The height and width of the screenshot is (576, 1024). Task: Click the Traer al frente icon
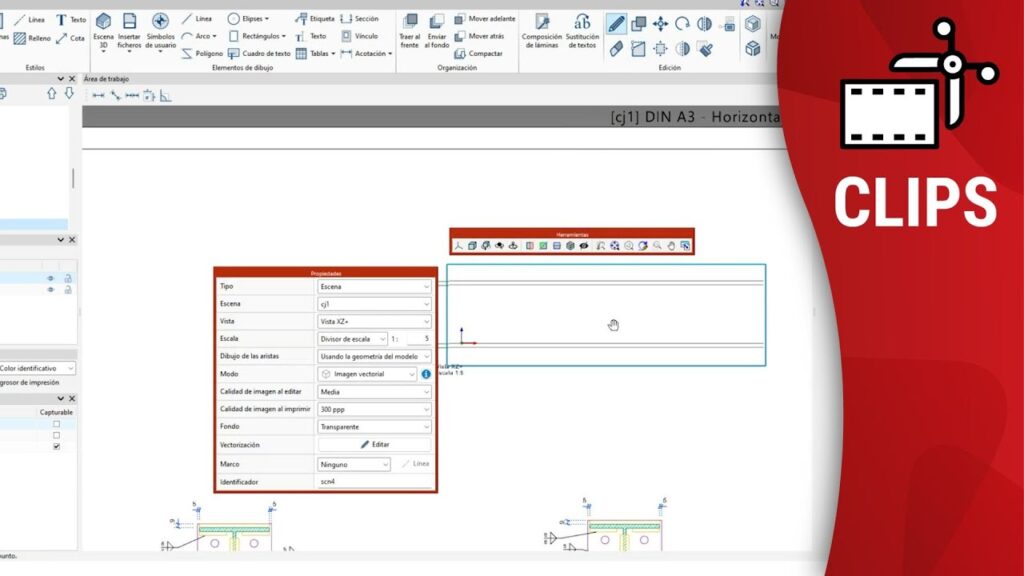(x=409, y=24)
